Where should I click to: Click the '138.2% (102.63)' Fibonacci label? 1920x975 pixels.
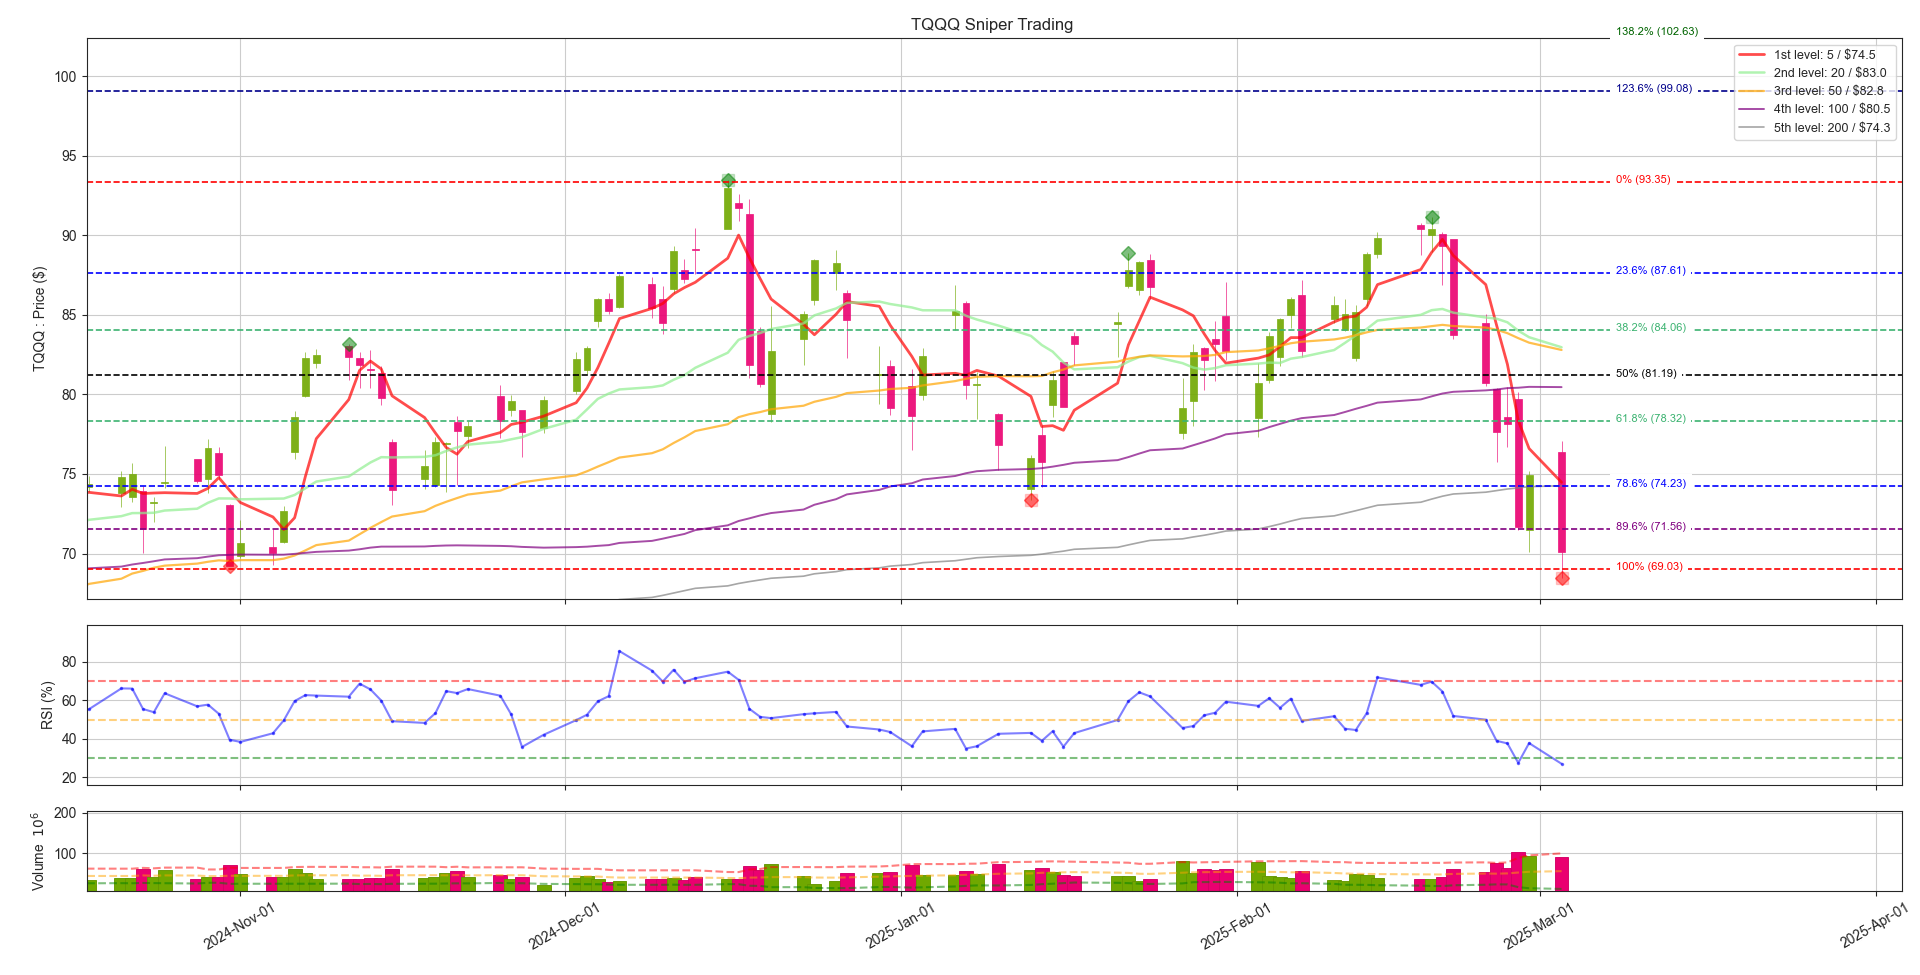click(x=1657, y=32)
